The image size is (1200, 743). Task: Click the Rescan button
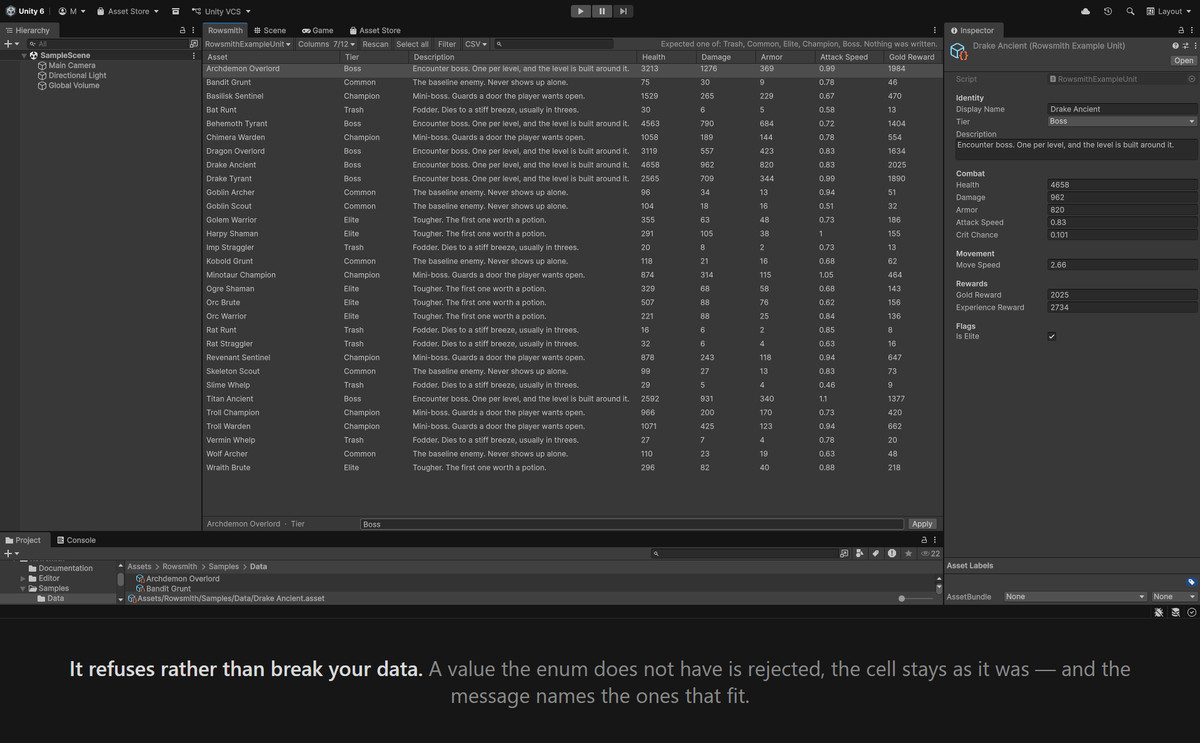376,44
